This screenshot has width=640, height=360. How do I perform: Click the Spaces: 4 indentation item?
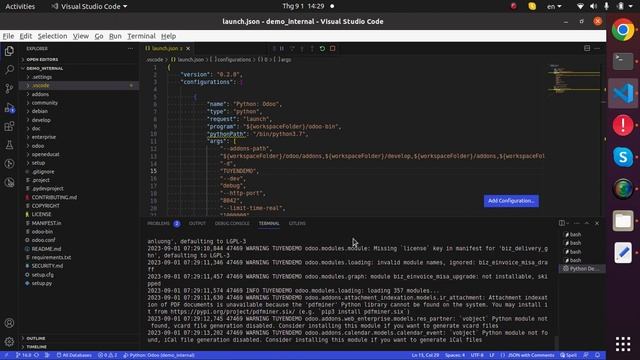point(455,355)
